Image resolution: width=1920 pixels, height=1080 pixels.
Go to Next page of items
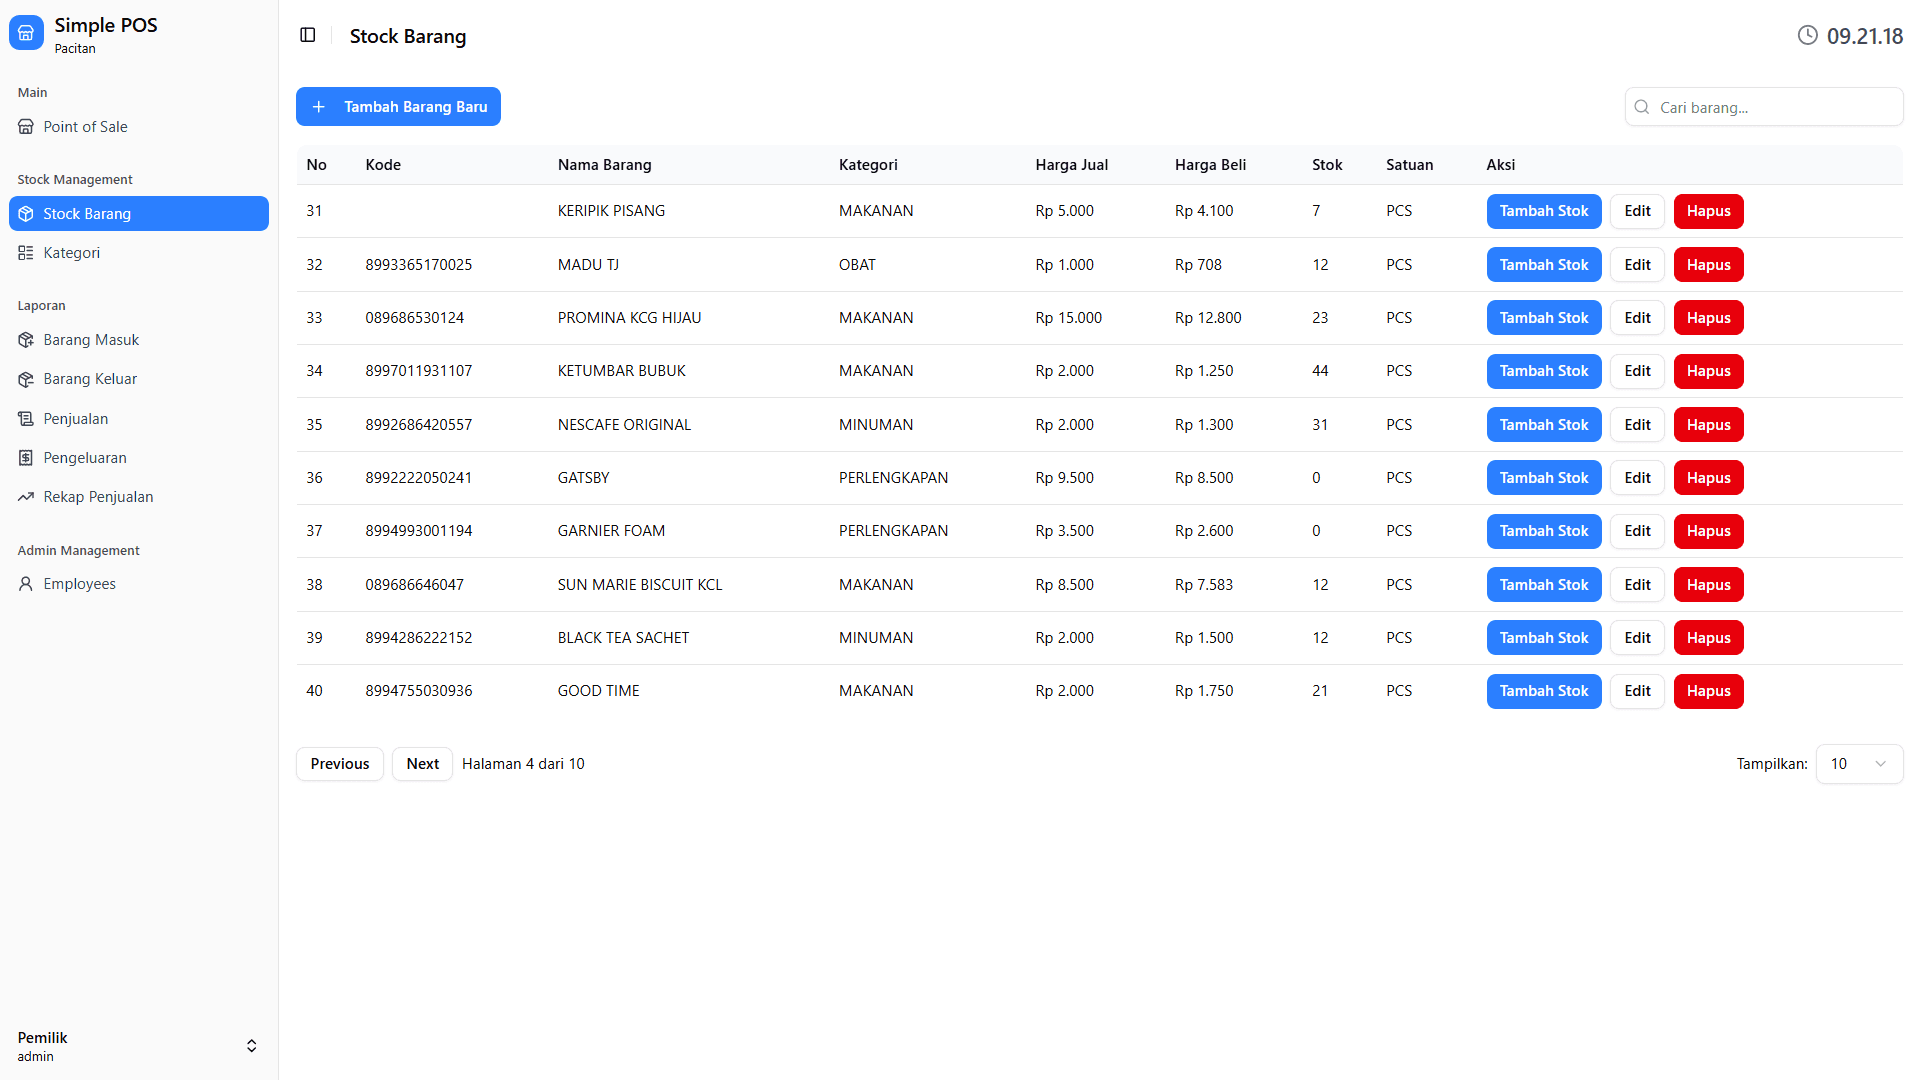point(422,764)
